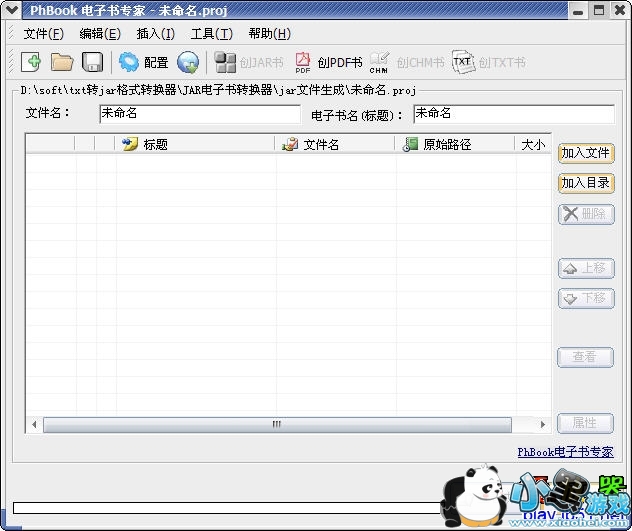Image resolution: width=632 pixels, height=531 pixels.
Task: Sort the list by the 标题 column header
Action: pos(195,144)
